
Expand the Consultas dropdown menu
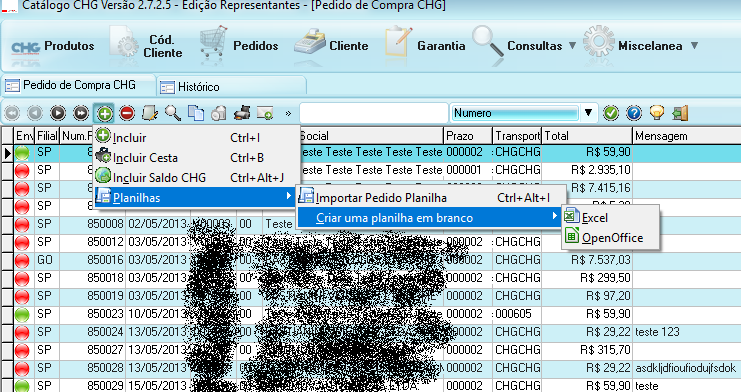tap(572, 46)
